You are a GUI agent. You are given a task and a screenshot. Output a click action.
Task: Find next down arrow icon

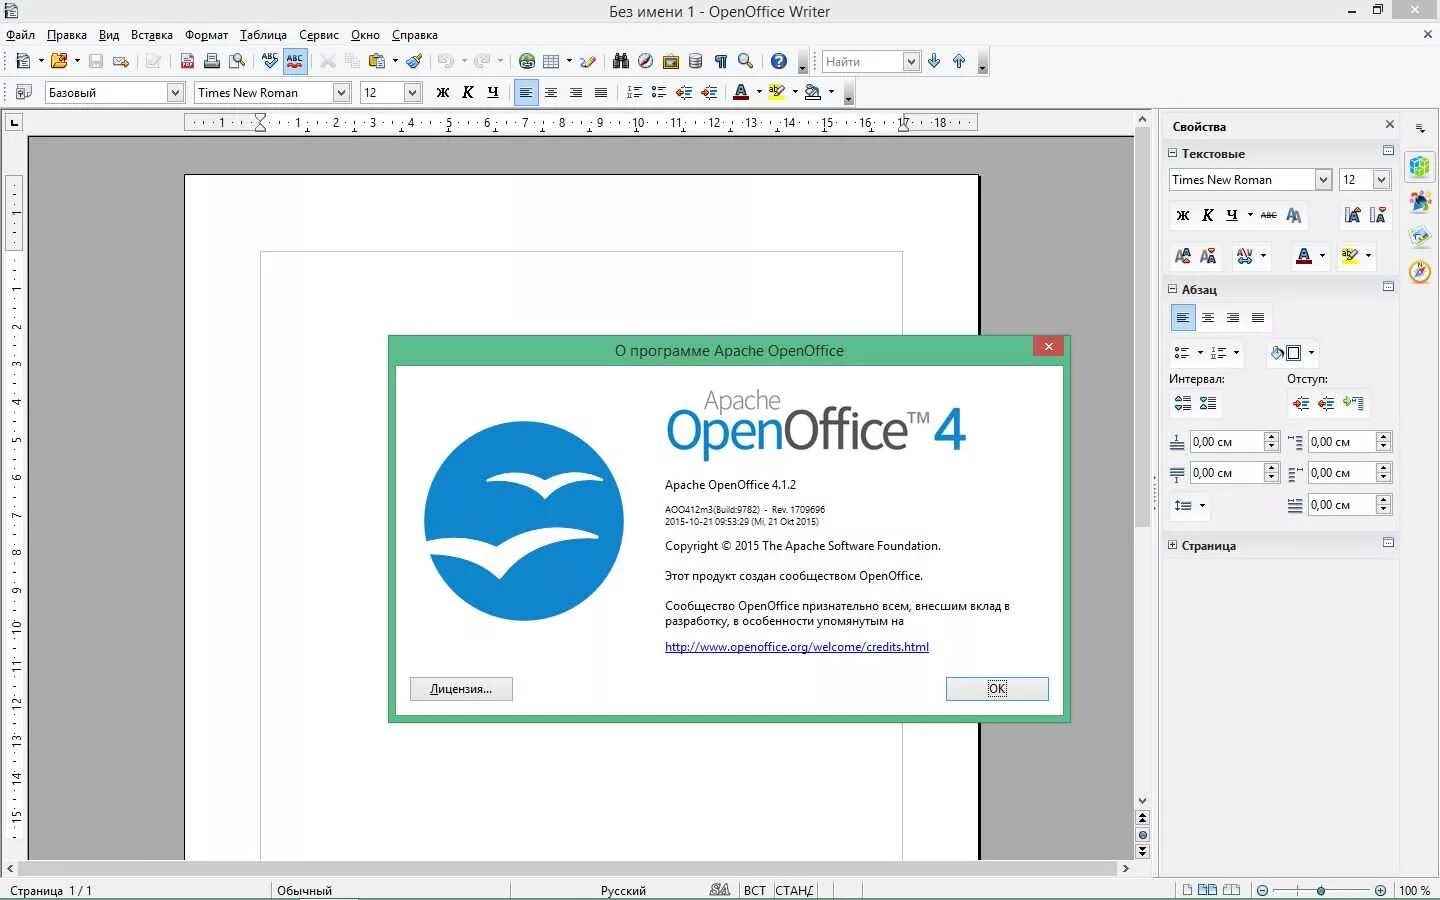(934, 61)
